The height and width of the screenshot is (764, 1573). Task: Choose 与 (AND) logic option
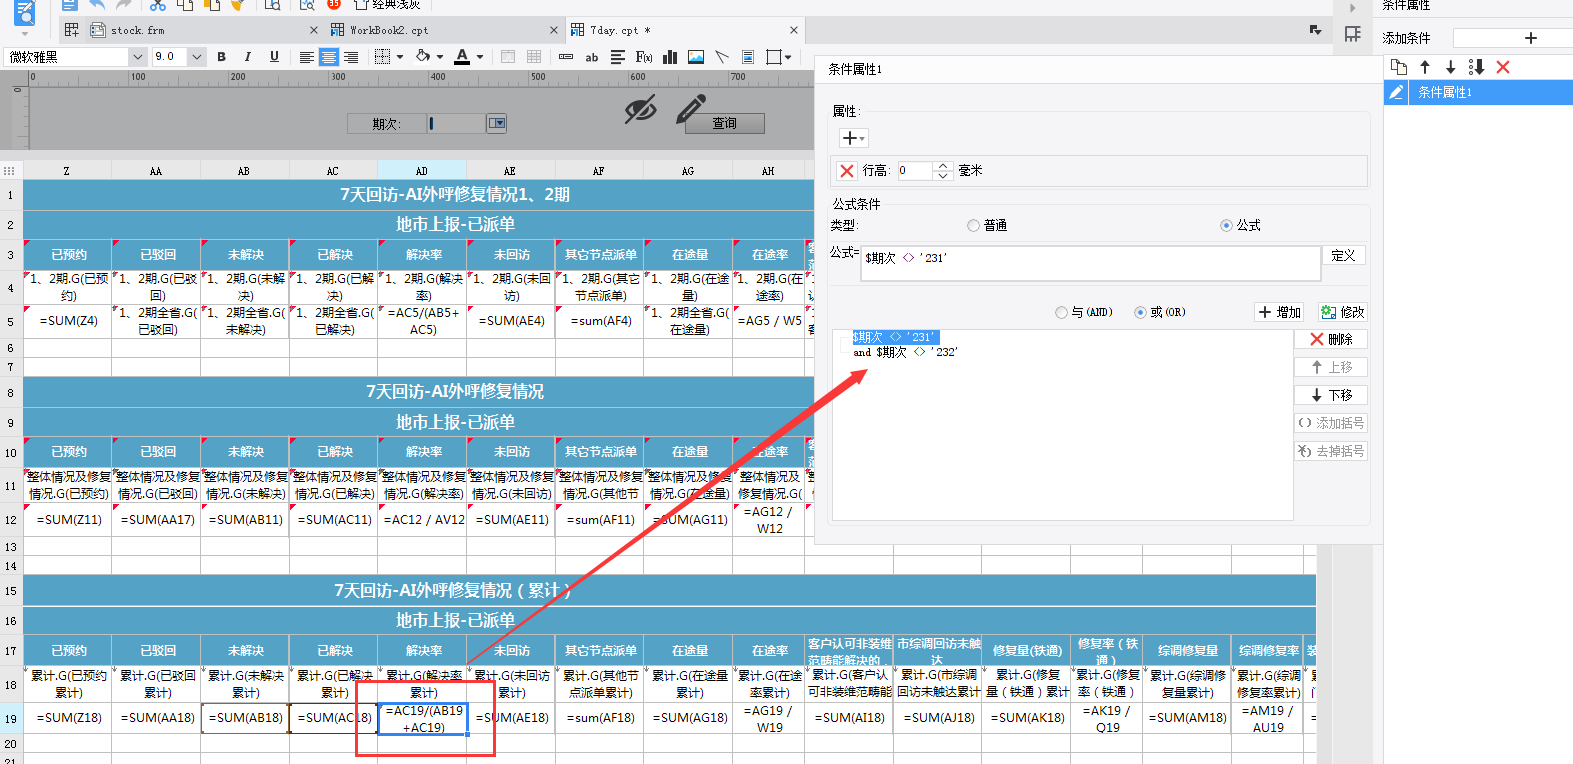pyautogui.click(x=1061, y=312)
